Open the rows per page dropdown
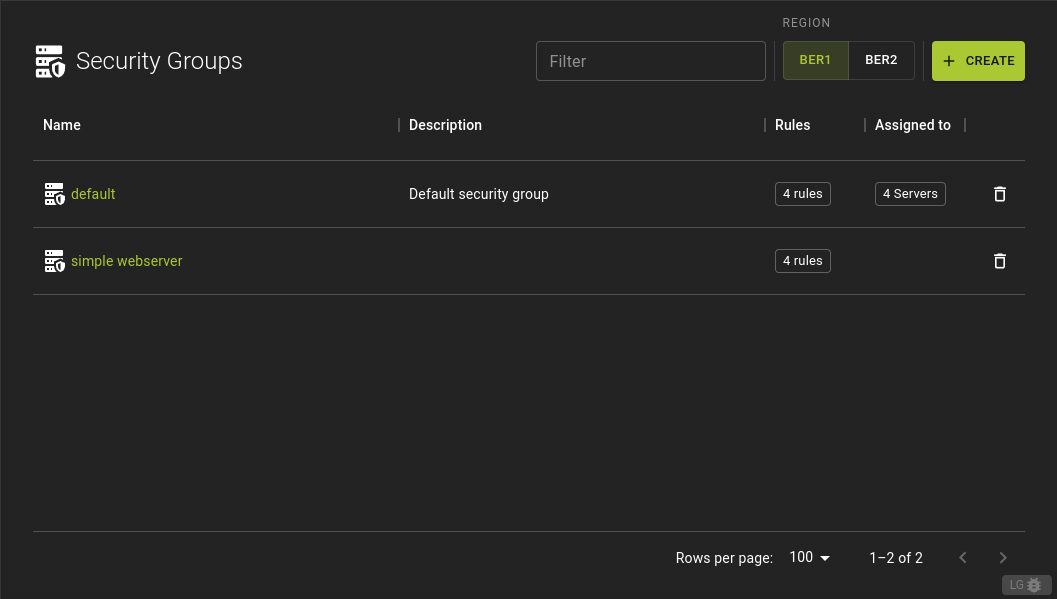The width and height of the screenshot is (1057, 599). (x=808, y=558)
